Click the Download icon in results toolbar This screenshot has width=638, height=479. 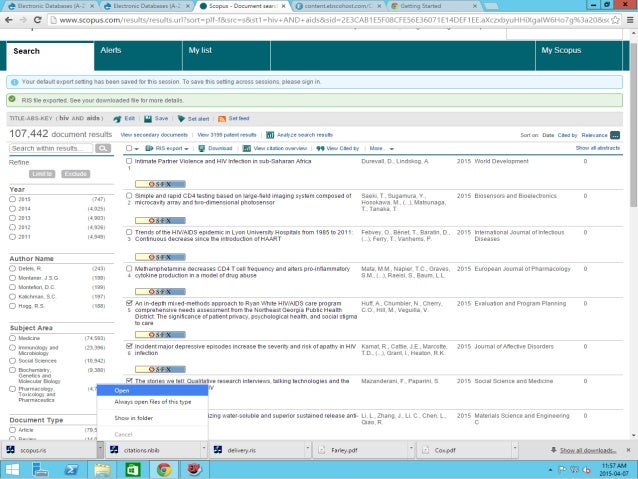(x=201, y=149)
